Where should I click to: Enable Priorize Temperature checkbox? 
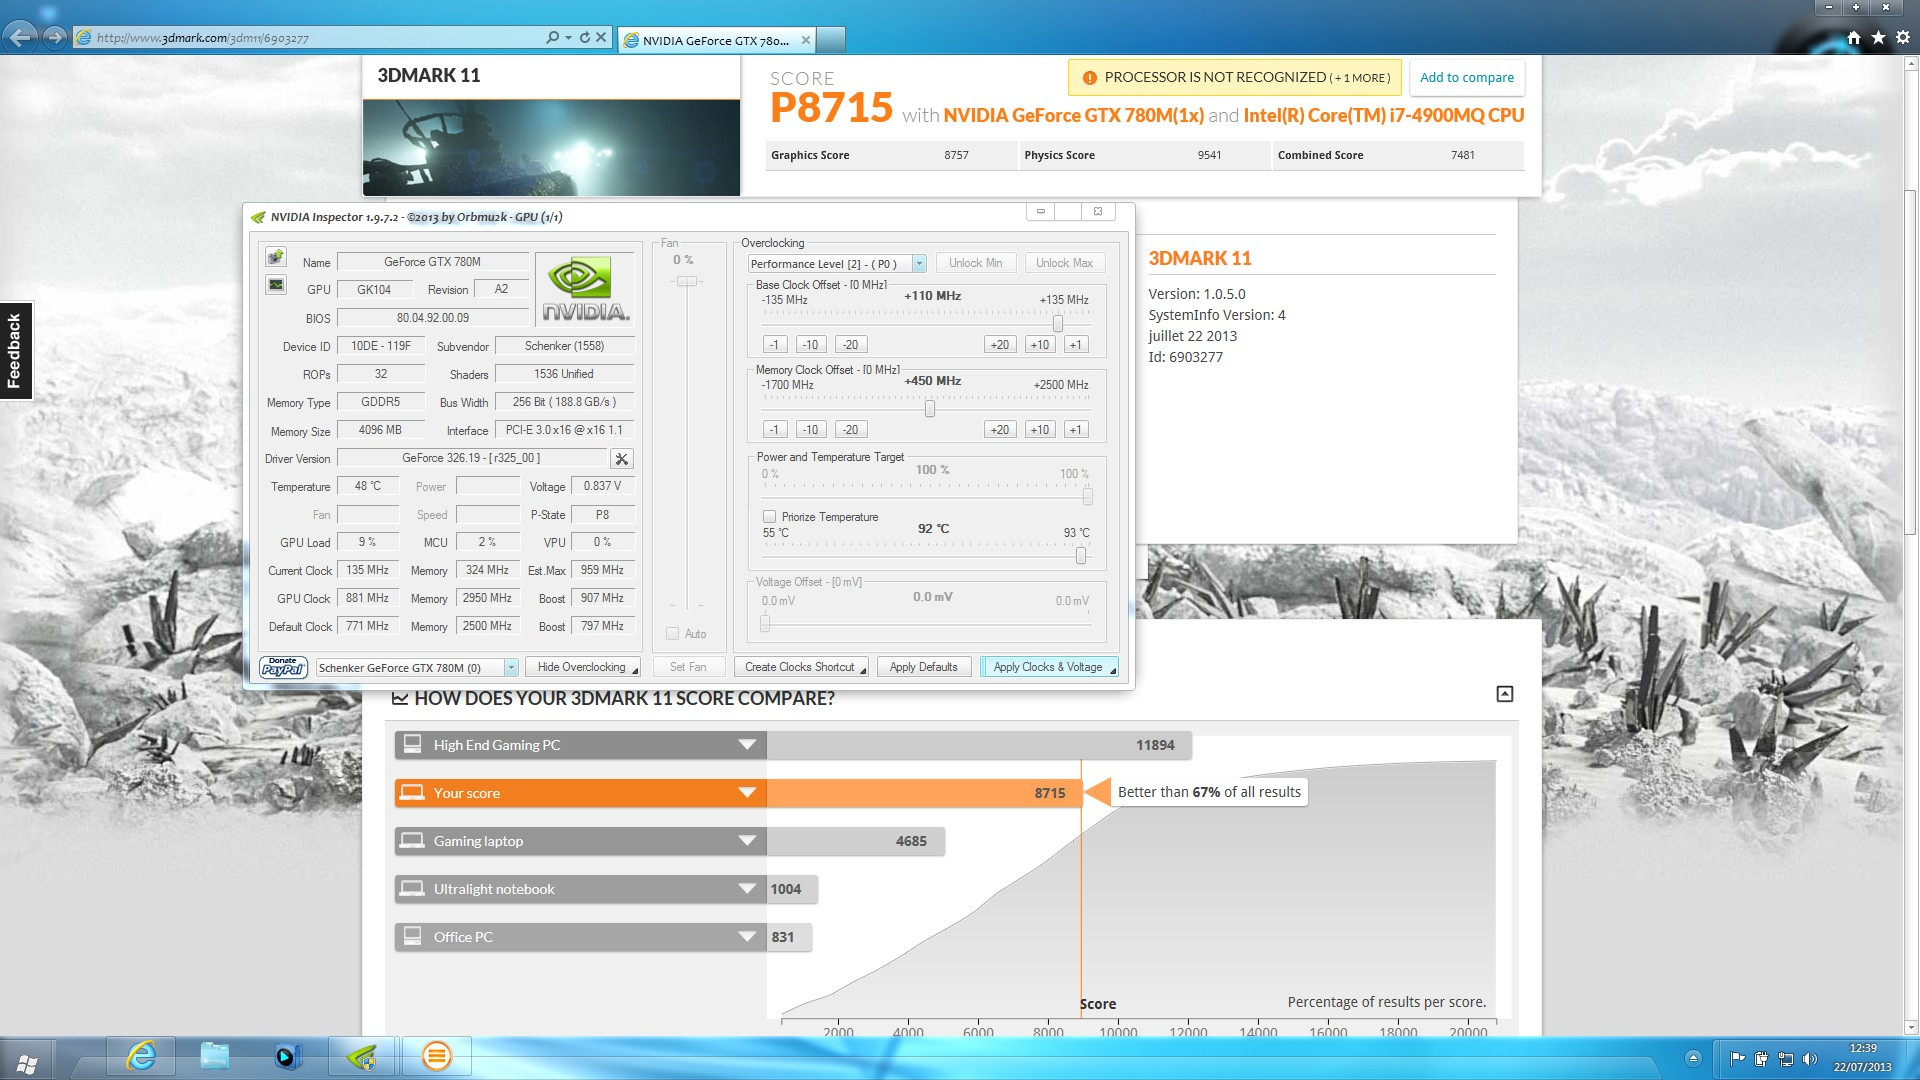click(x=769, y=517)
